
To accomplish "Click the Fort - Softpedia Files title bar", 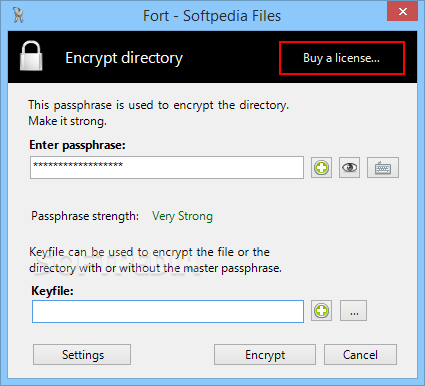I will pos(212,16).
